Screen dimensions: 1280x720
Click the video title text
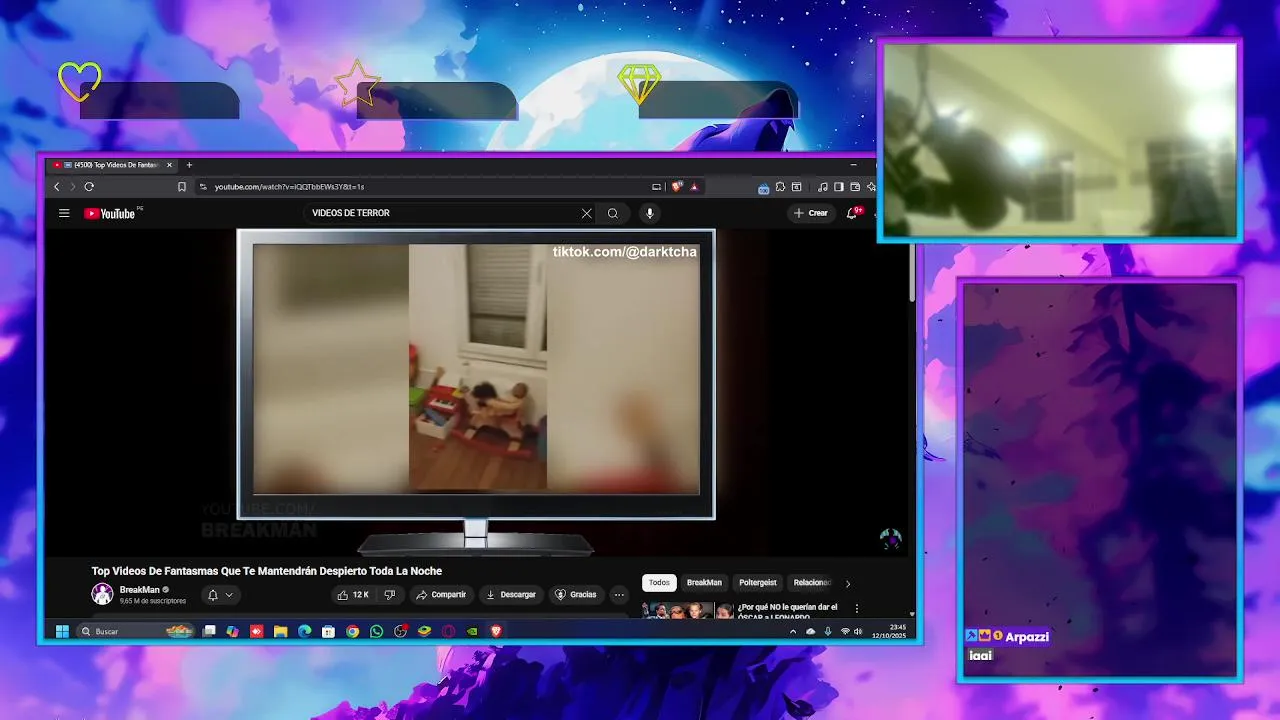(x=267, y=571)
